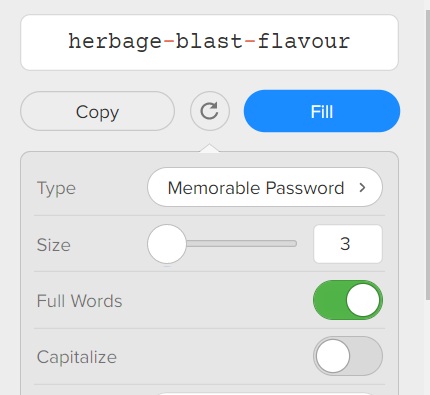Image resolution: width=430 pixels, height=395 pixels.
Task: Click the word herbage in the password
Action: (x=115, y=42)
